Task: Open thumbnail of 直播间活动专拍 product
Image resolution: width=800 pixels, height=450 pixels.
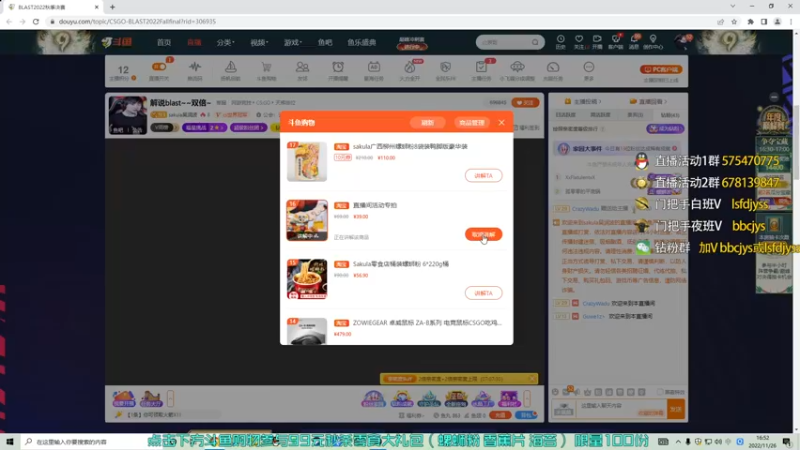Action: point(307,220)
